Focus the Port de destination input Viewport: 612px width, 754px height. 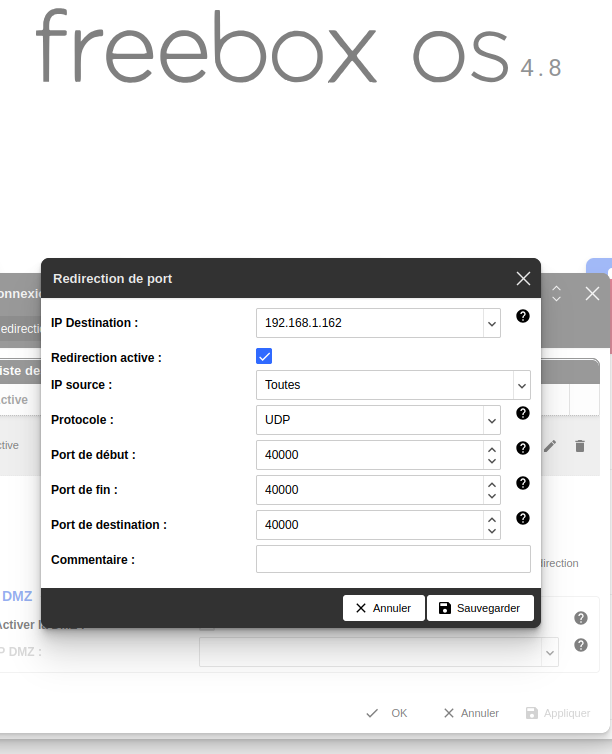[370, 525]
